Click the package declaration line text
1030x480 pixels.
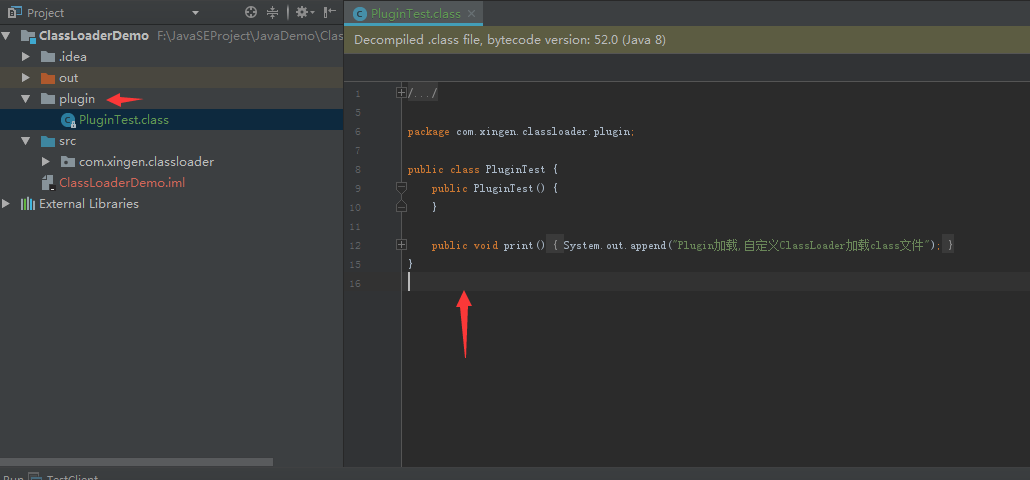pyautogui.click(x=521, y=131)
